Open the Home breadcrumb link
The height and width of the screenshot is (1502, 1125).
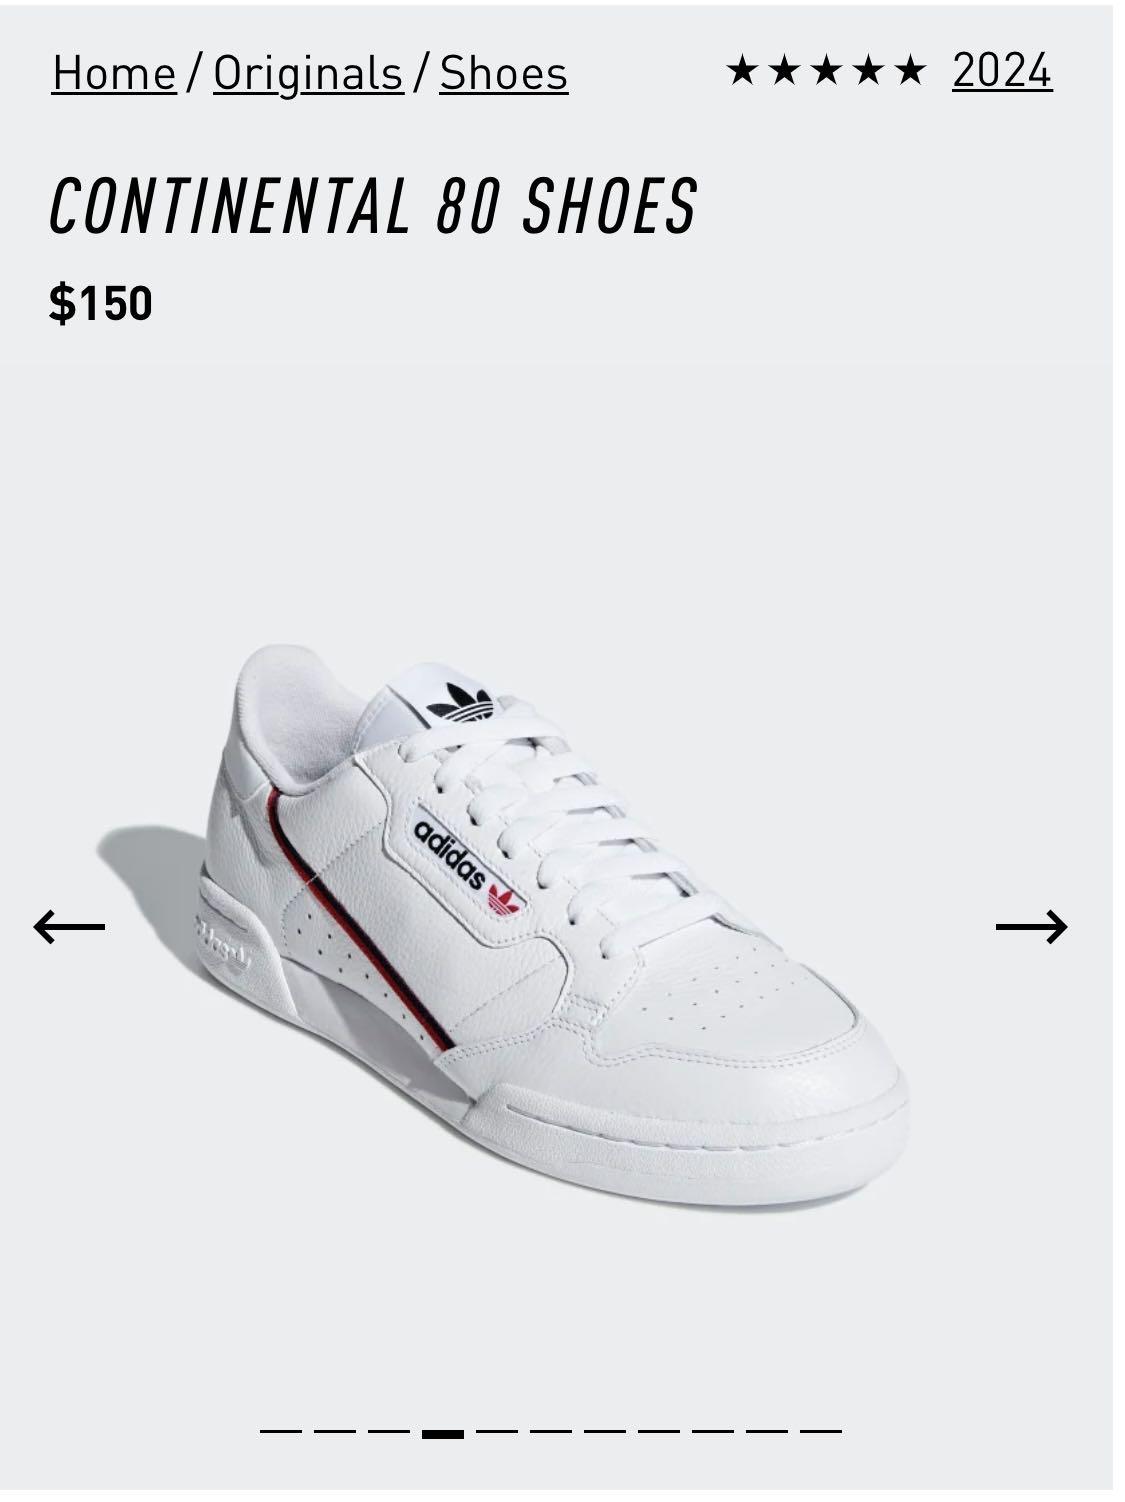tap(114, 73)
